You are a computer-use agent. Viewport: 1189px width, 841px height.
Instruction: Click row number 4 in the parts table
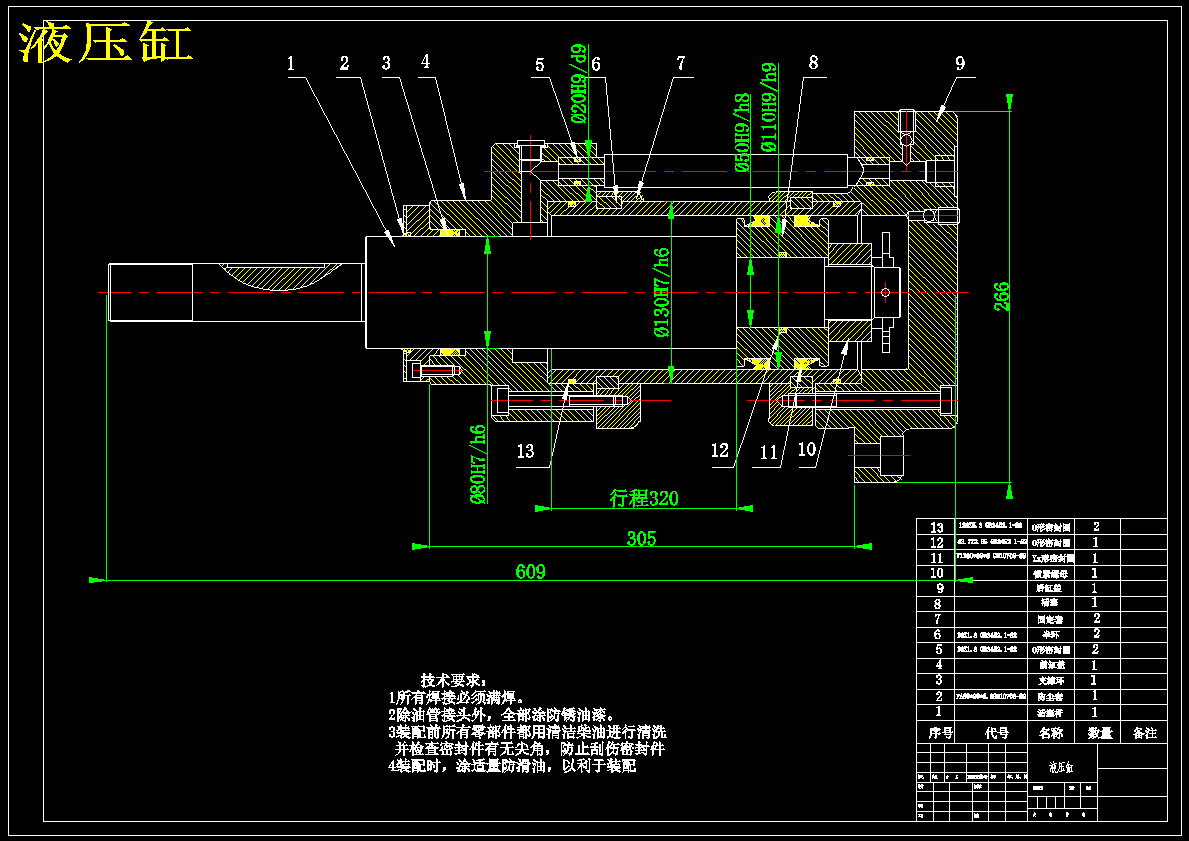coord(938,665)
